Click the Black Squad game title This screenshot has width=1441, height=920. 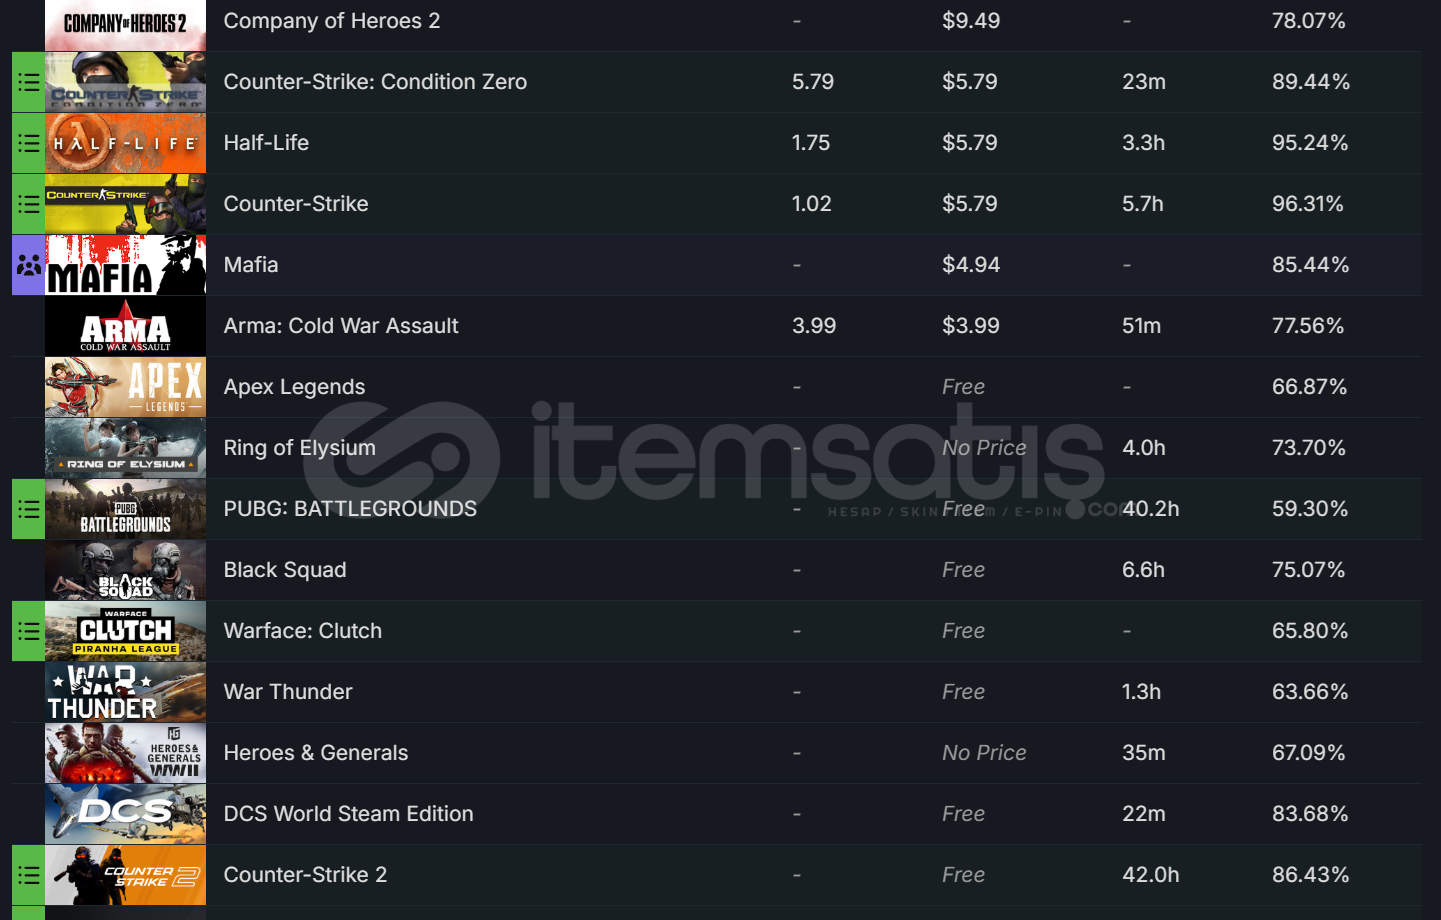click(285, 570)
